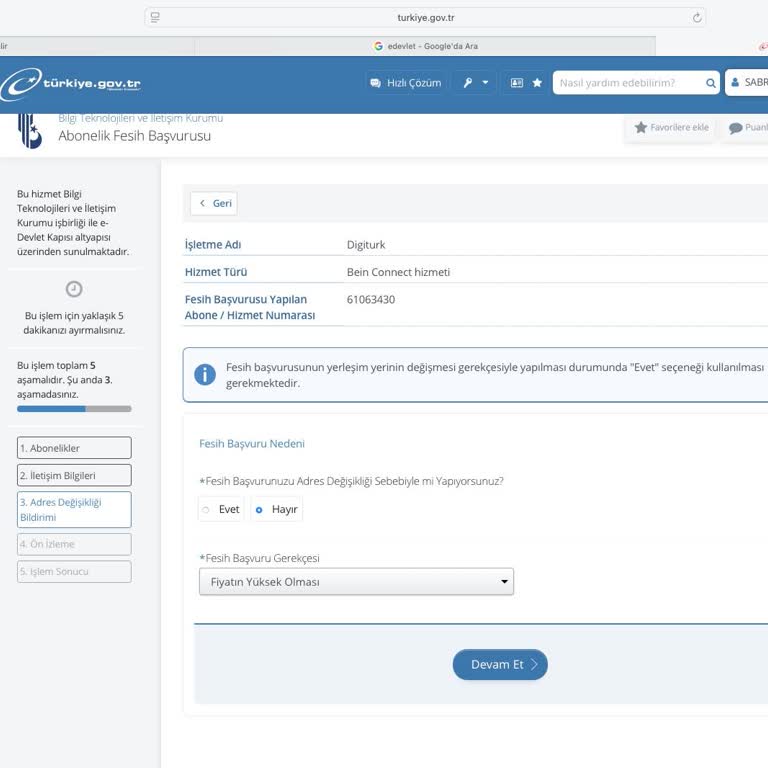Click the BTK institution logo
The height and width of the screenshot is (768, 768).
coord(30,130)
